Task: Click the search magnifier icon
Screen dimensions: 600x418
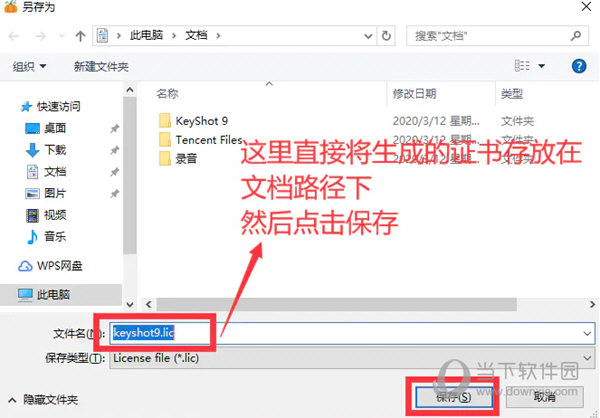Action: coord(576,36)
